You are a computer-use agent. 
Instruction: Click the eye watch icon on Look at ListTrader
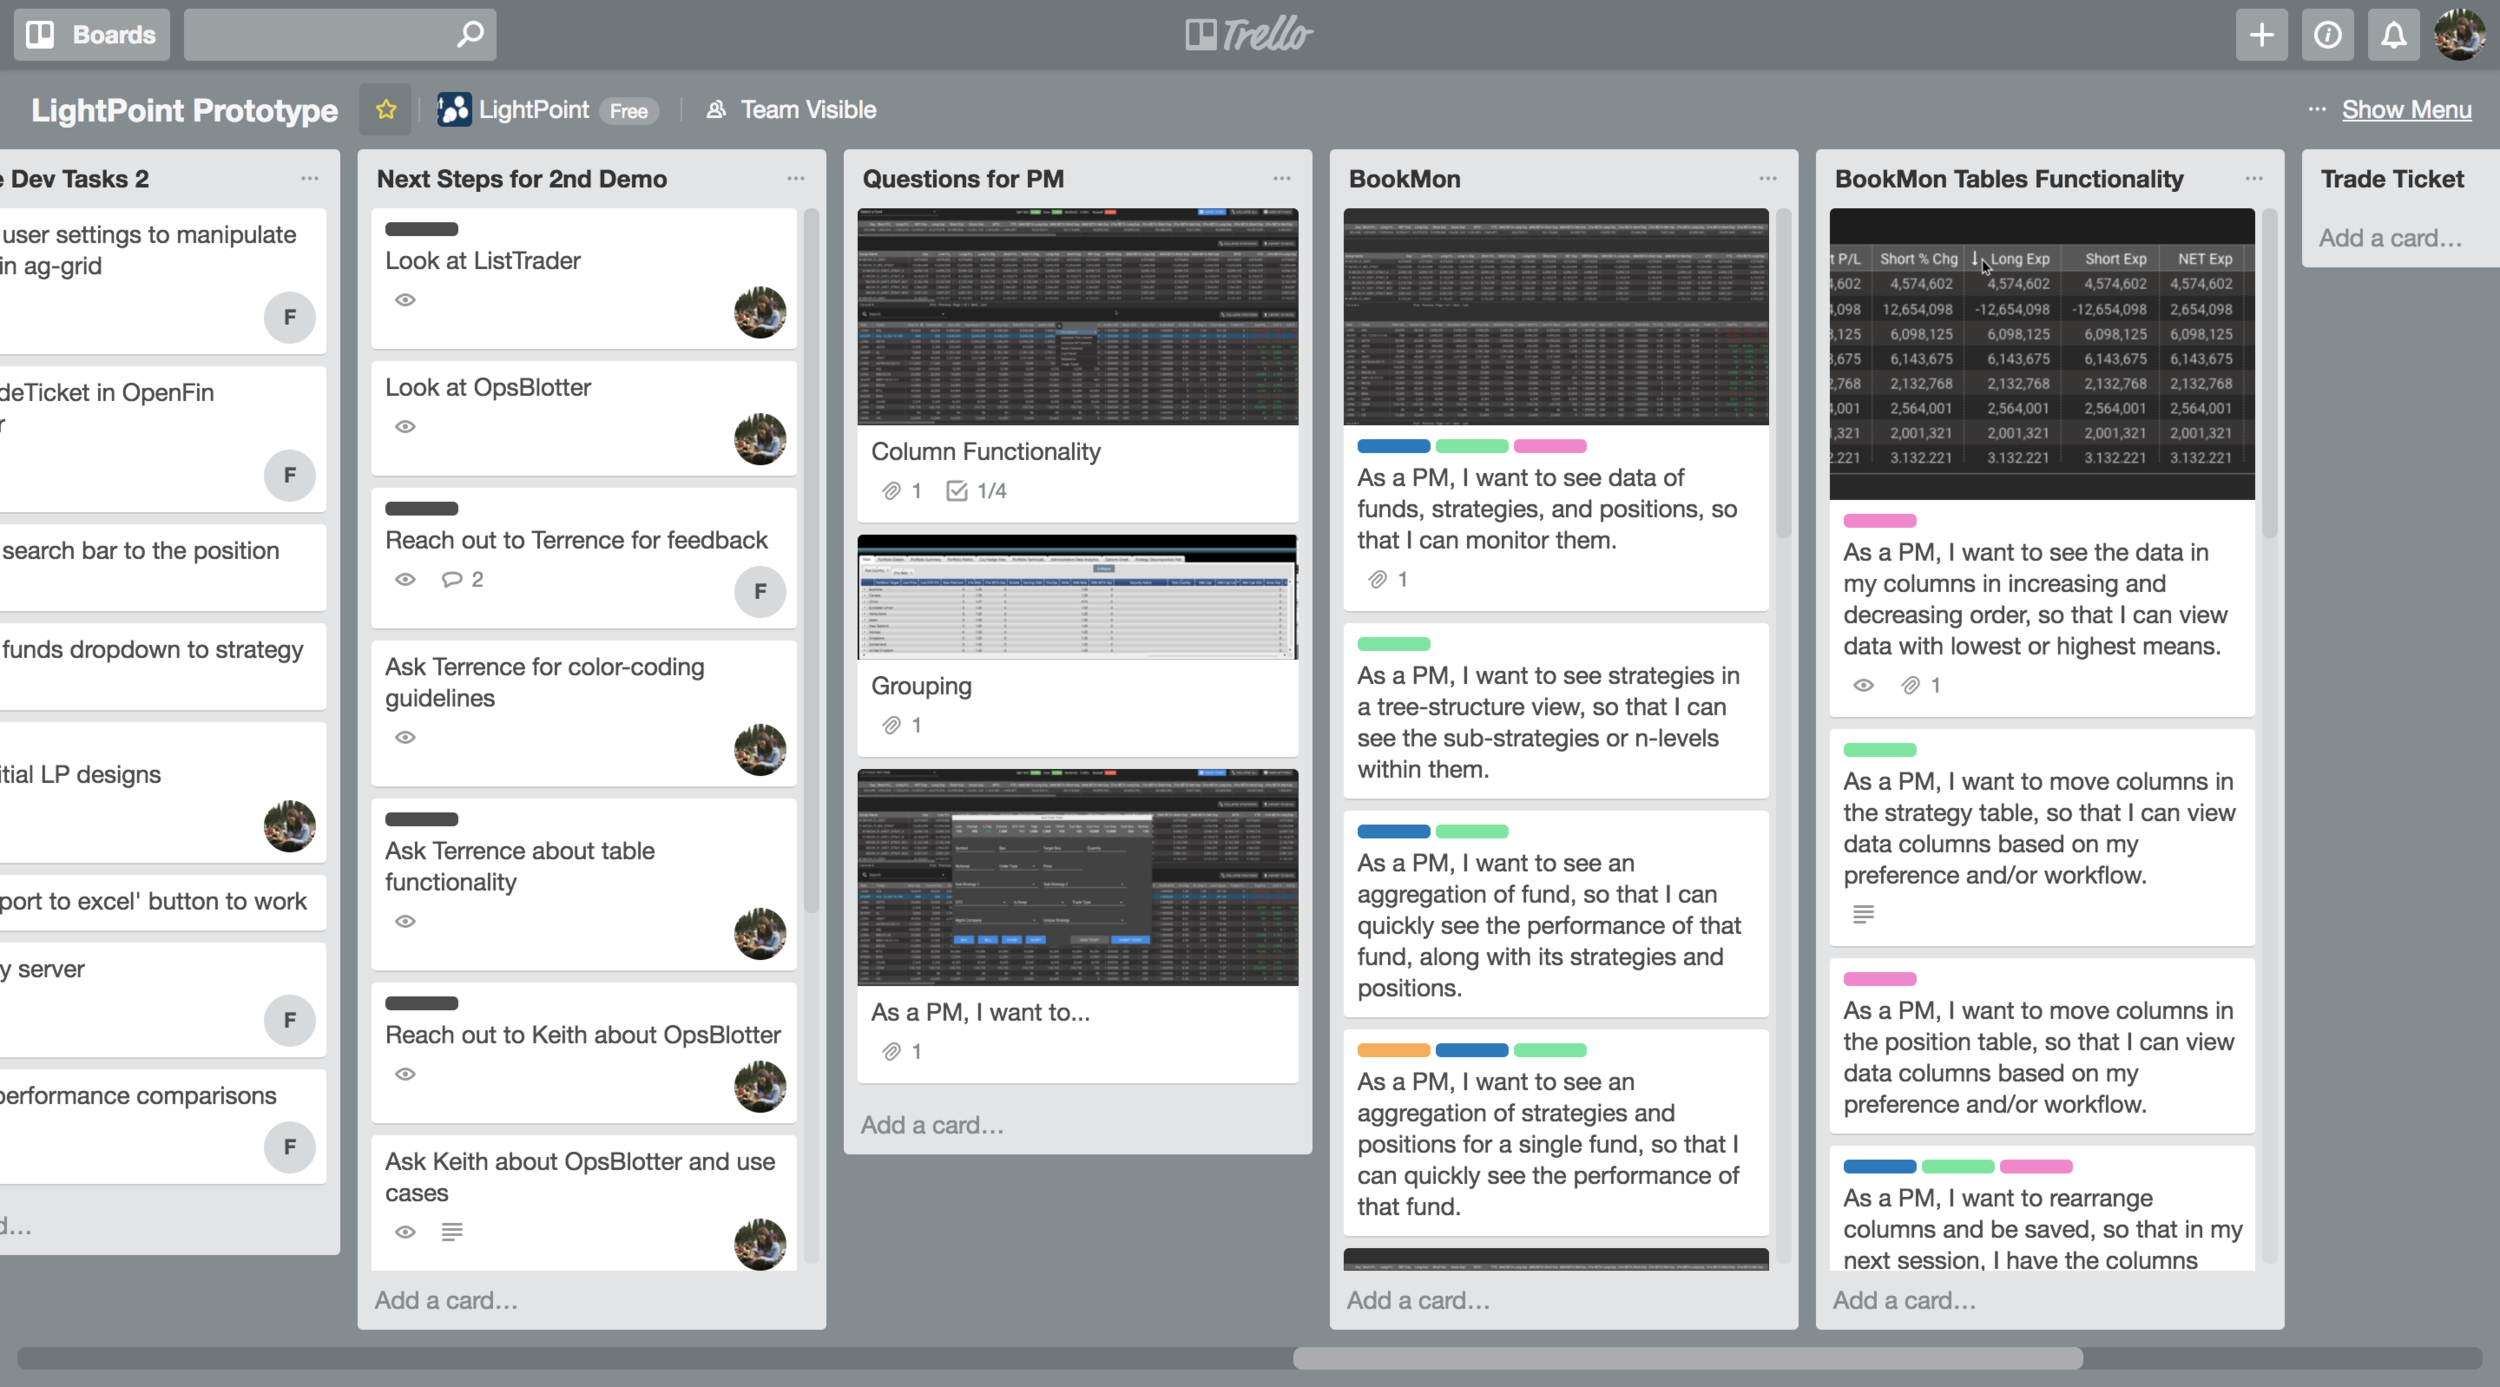pos(405,300)
